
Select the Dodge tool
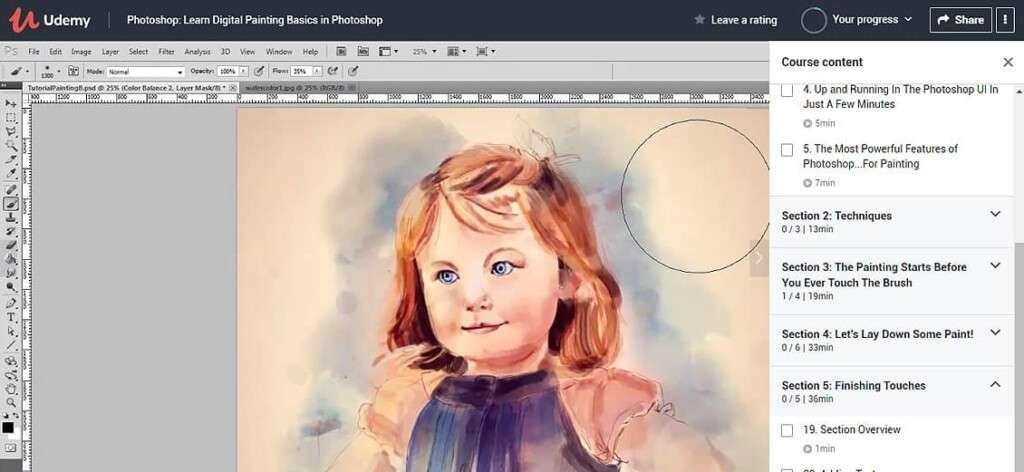tap(10, 287)
